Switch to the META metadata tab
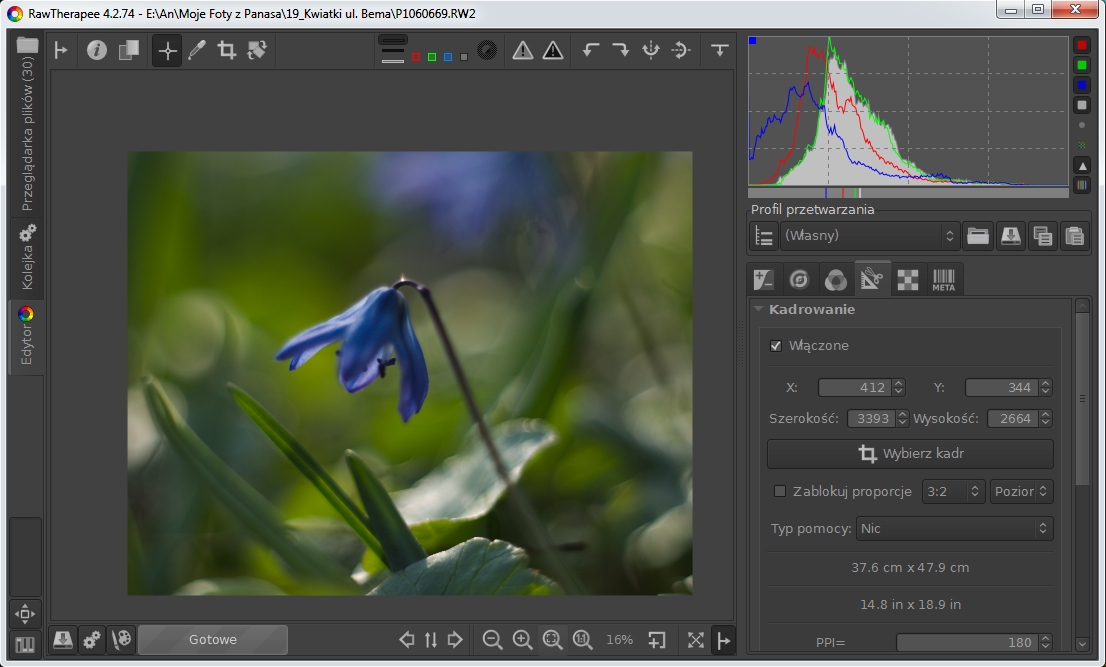This screenshot has width=1106, height=667. point(943,280)
